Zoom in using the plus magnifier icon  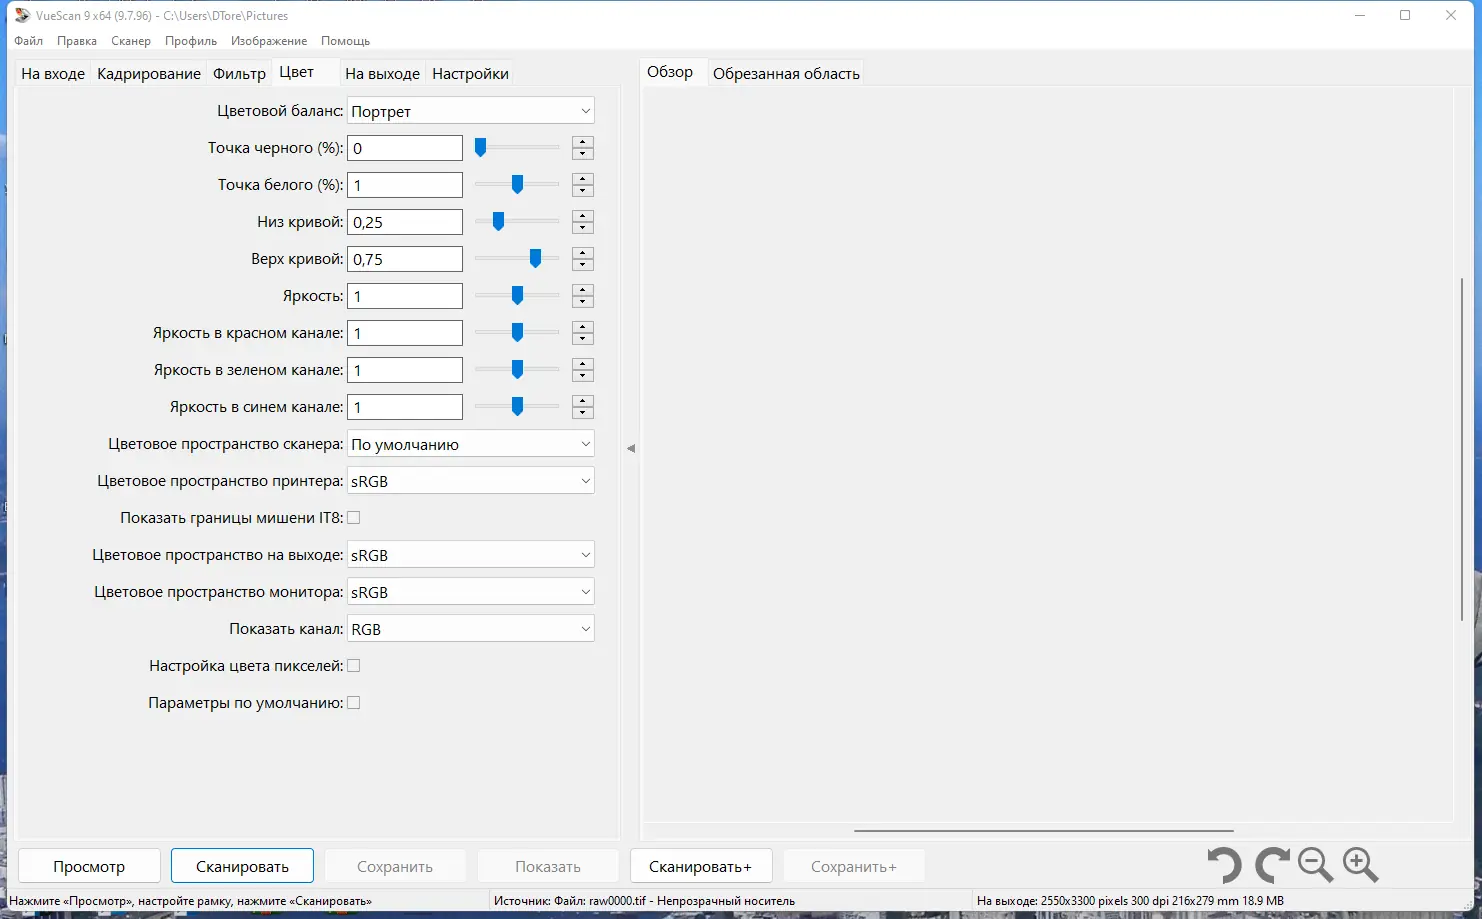click(1361, 865)
